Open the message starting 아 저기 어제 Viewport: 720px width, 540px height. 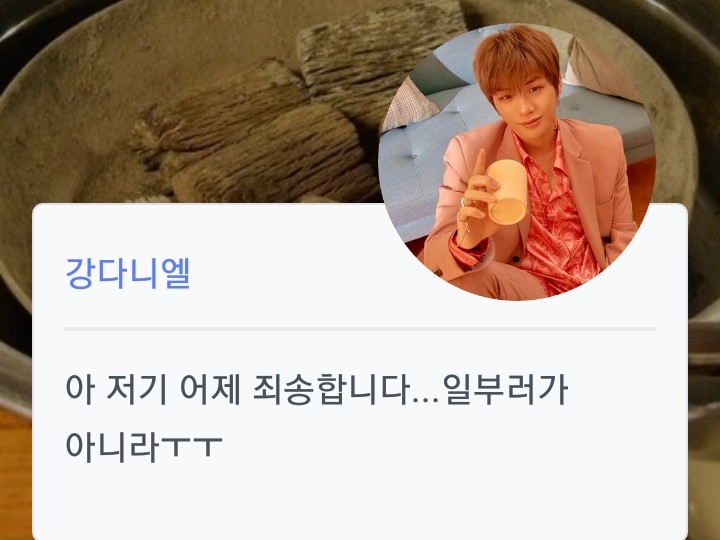(317, 417)
